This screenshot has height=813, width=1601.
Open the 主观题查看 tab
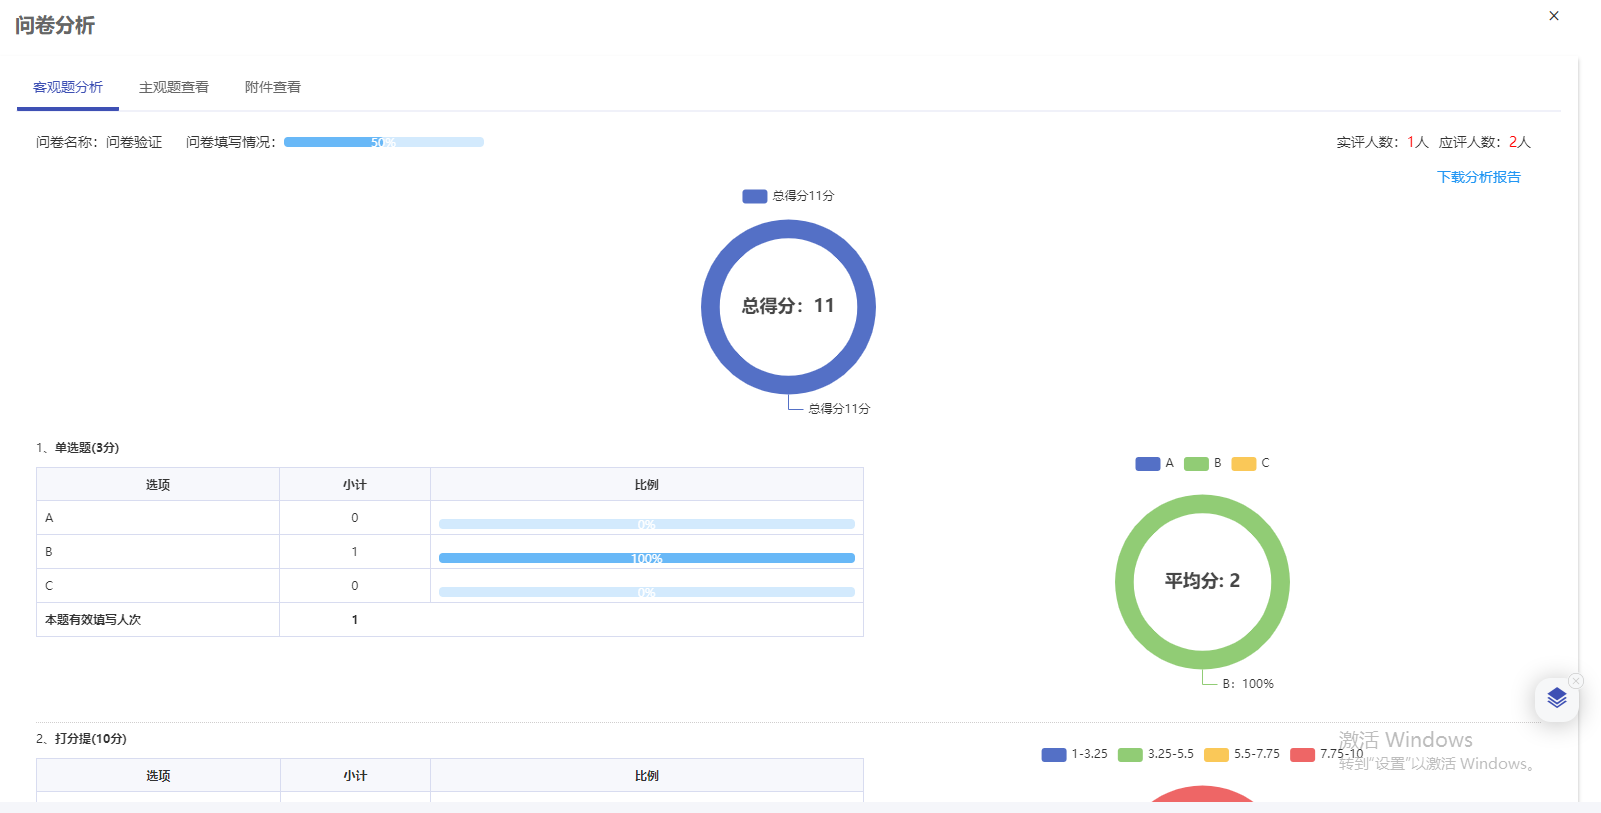tap(174, 88)
